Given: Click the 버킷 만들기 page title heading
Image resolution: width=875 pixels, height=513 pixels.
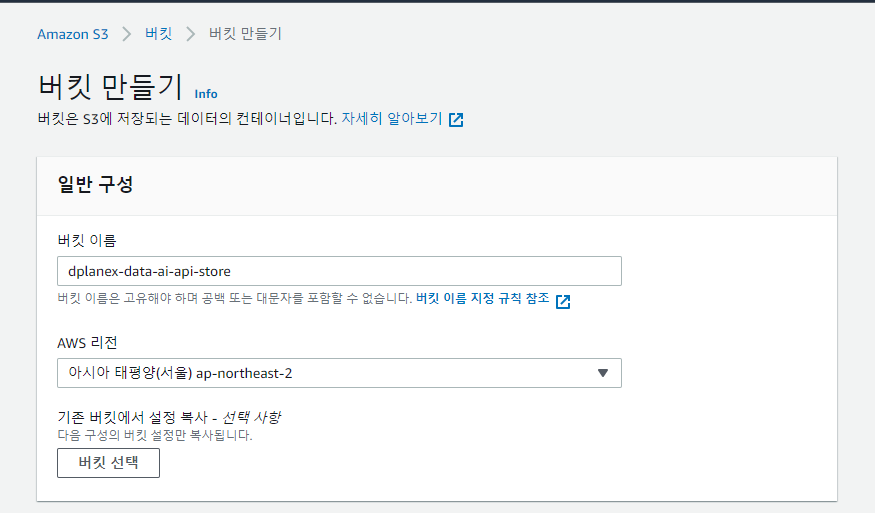Looking at the screenshot, I should 110,87.
